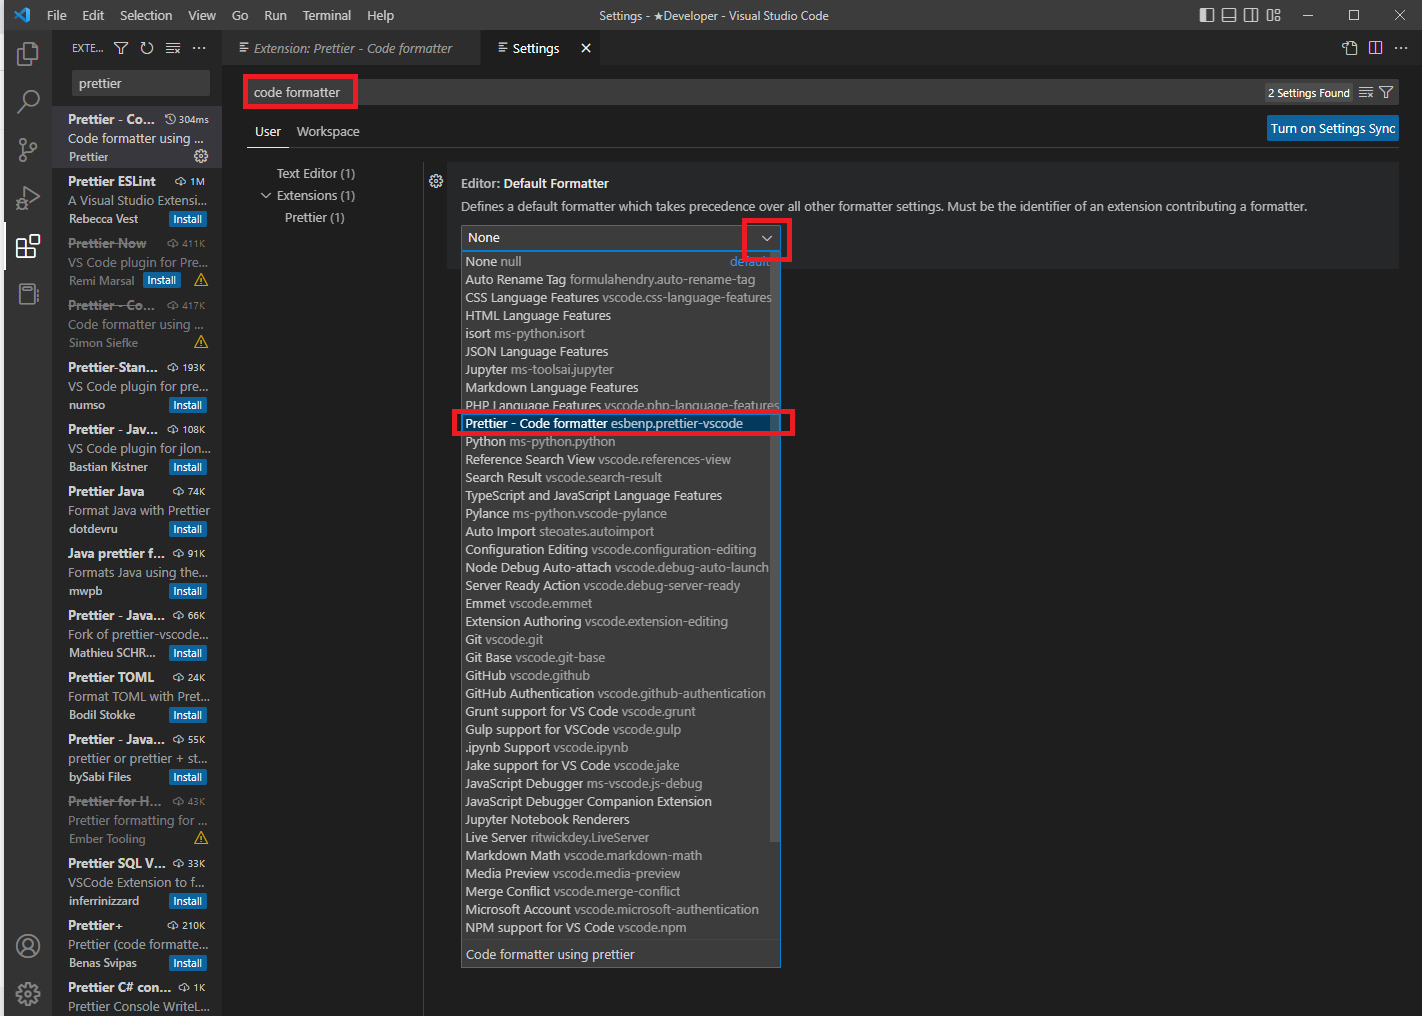The width and height of the screenshot is (1422, 1016).
Task: Split the editor to the right
Action: (x=1376, y=48)
